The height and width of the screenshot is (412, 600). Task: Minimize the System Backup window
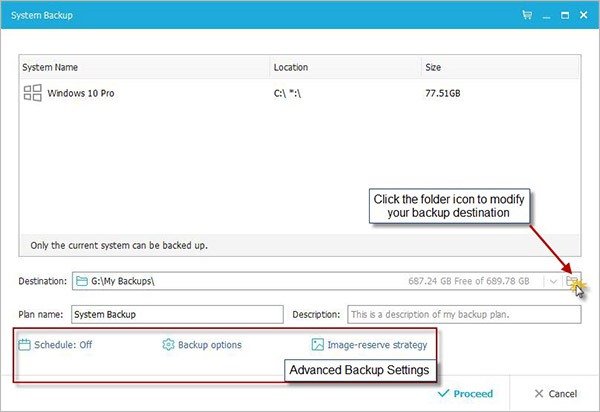coord(546,16)
